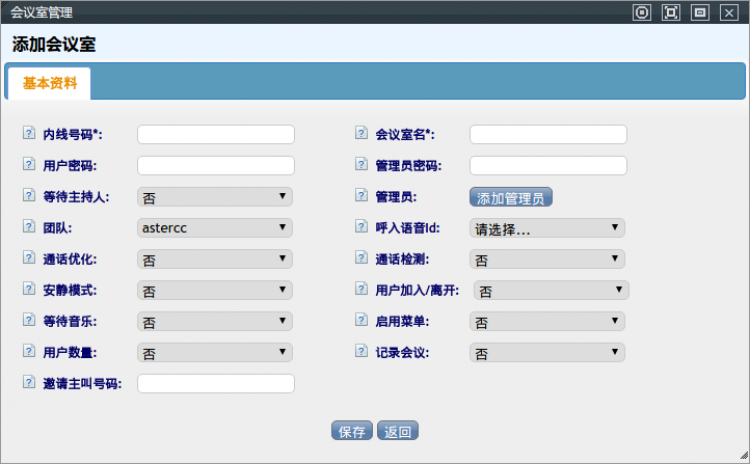Click help icon next to 管理员密码 label
This screenshot has width=750, height=464.
pos(362,165)
